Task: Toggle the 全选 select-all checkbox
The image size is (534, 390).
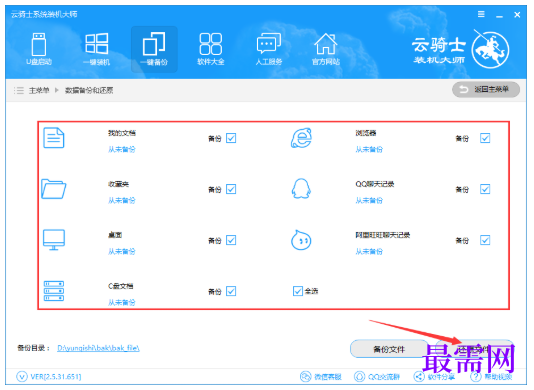Action: click(x=298, y=291)
